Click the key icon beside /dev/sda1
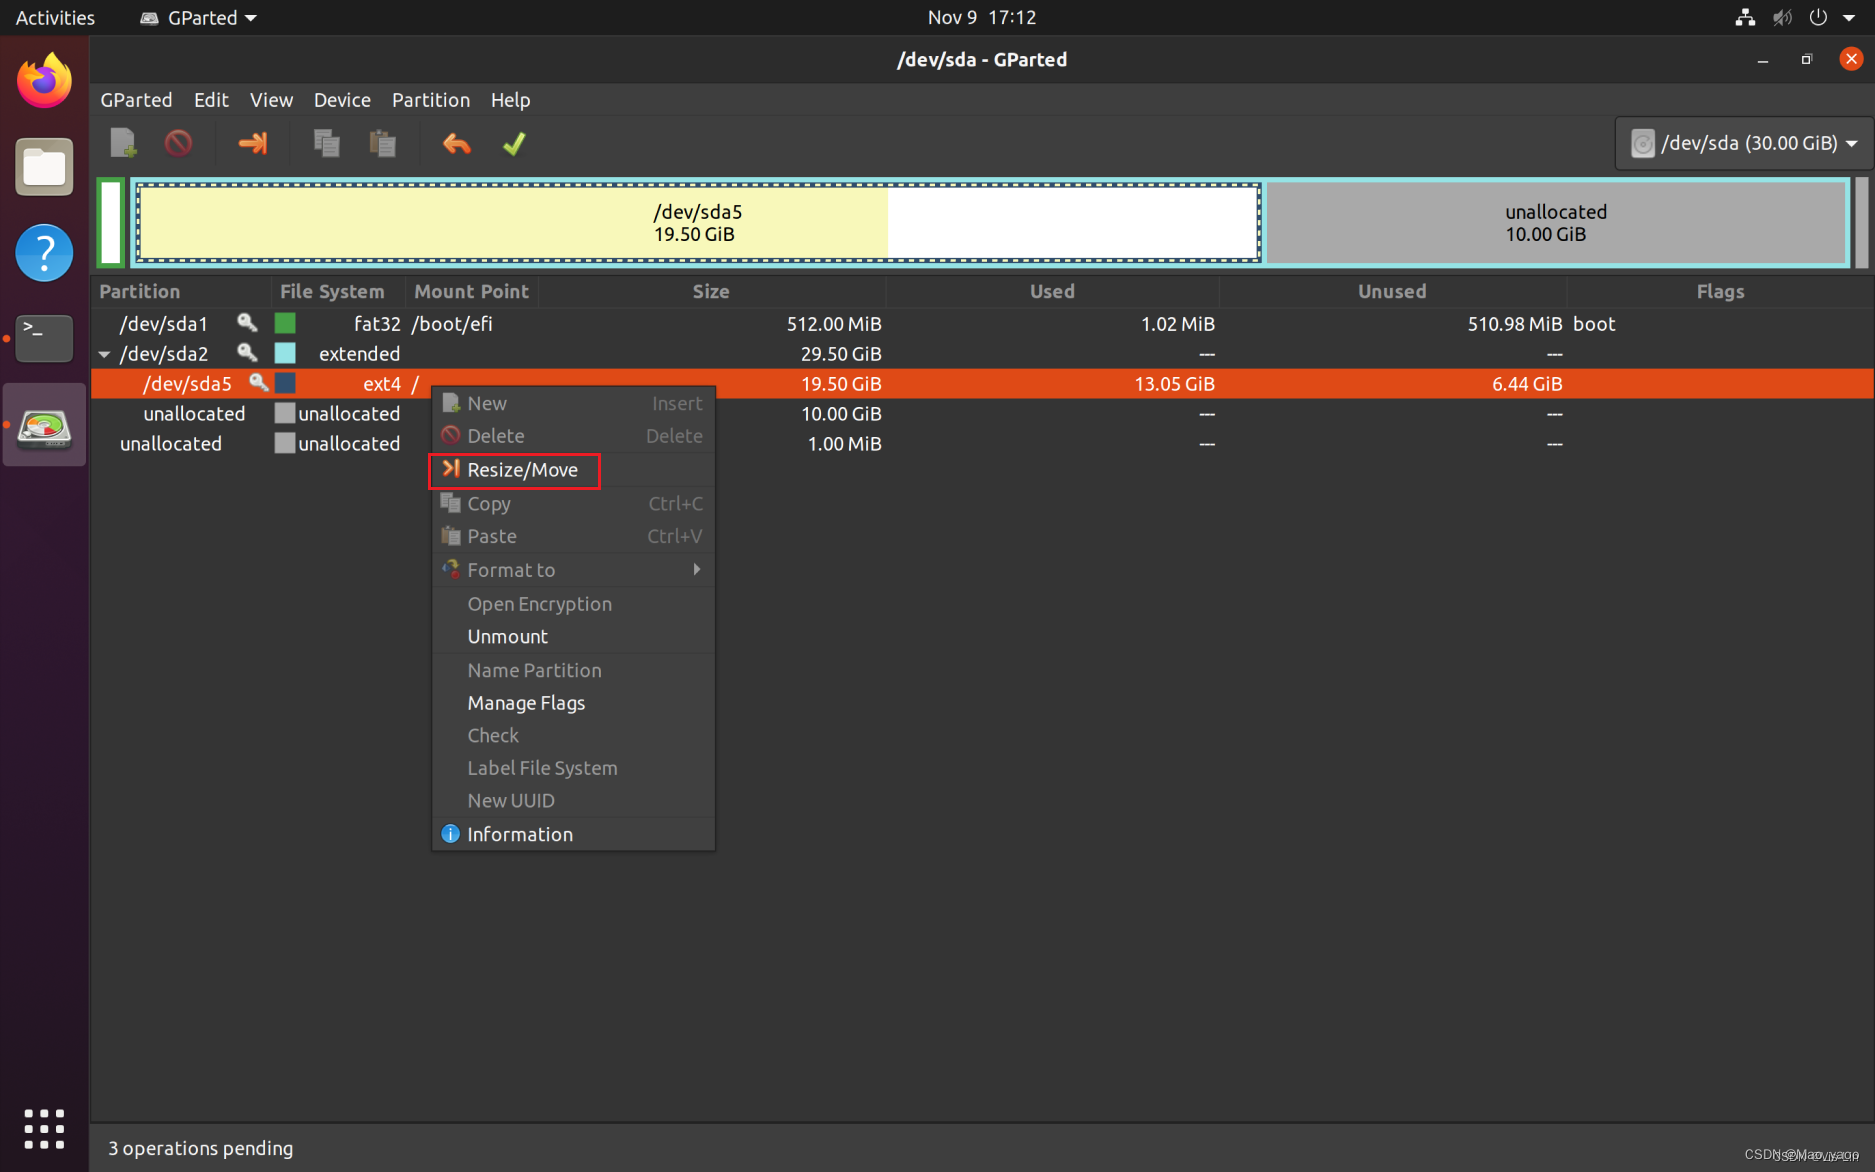 pos(247,322)
